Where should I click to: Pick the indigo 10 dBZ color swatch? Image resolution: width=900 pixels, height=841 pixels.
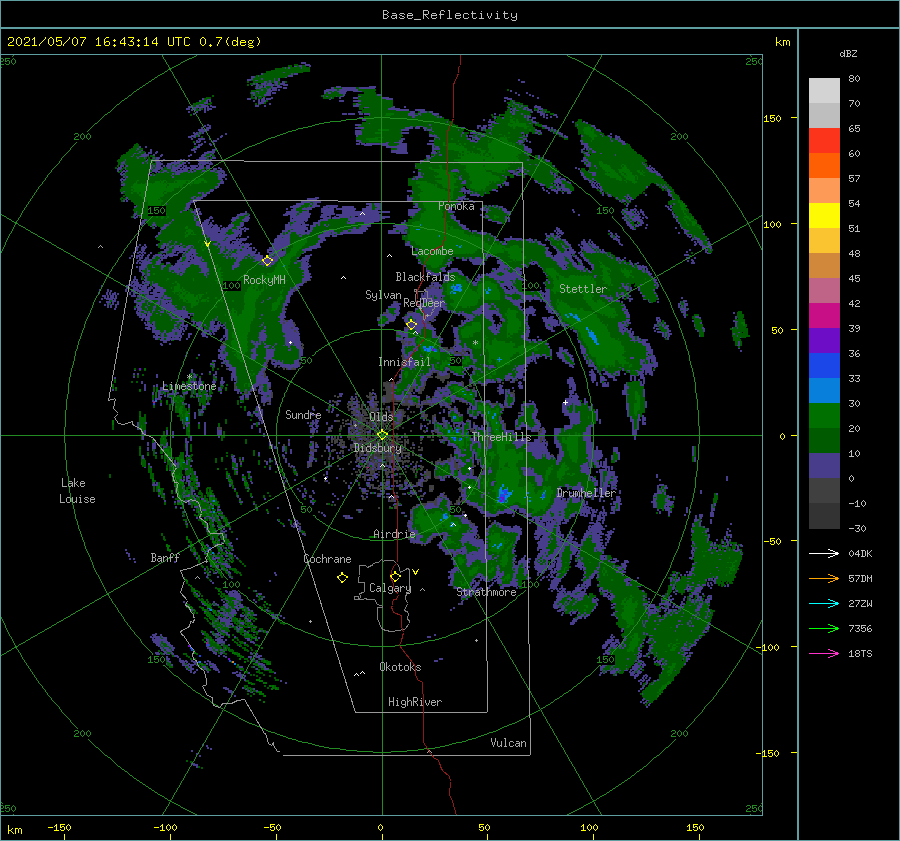[x=824, y=466]
